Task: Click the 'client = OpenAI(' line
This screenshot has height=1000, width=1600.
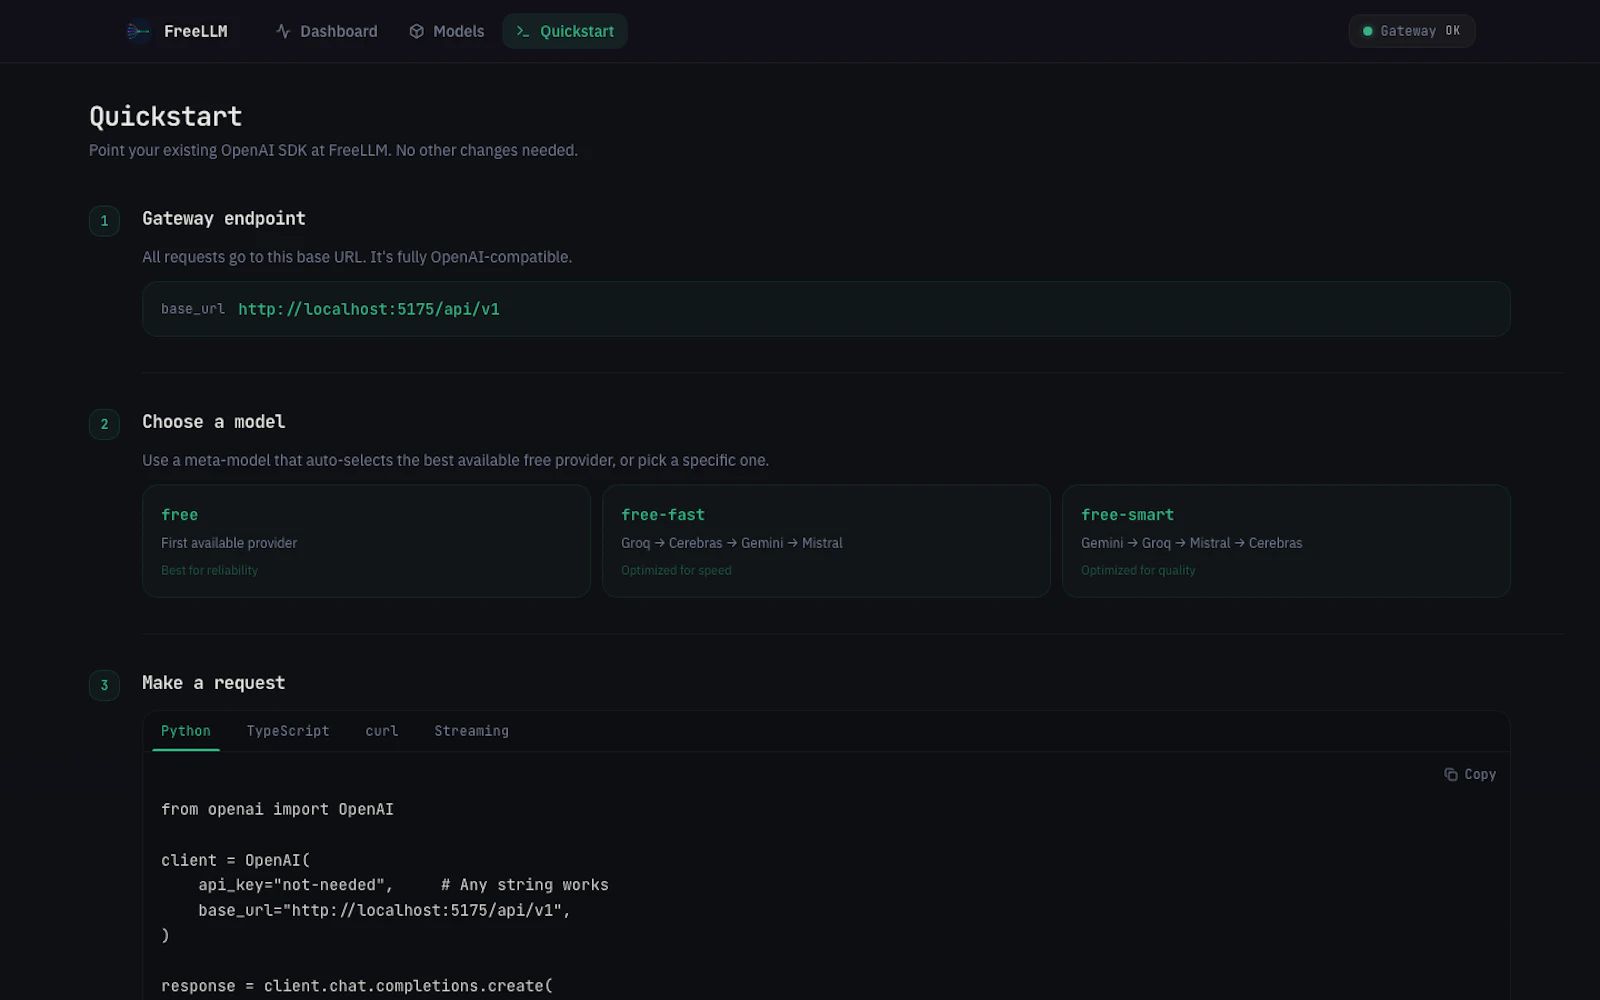Action: (236, 860)
